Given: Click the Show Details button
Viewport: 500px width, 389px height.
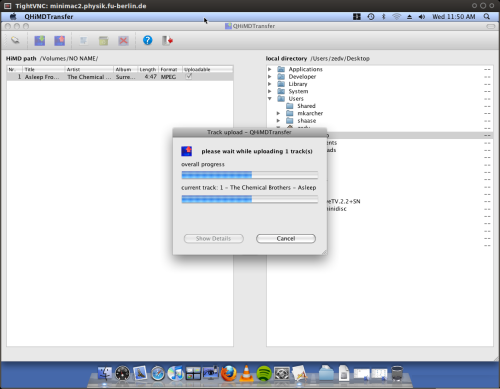Looking at the screenshot, I should pos(213,238).
